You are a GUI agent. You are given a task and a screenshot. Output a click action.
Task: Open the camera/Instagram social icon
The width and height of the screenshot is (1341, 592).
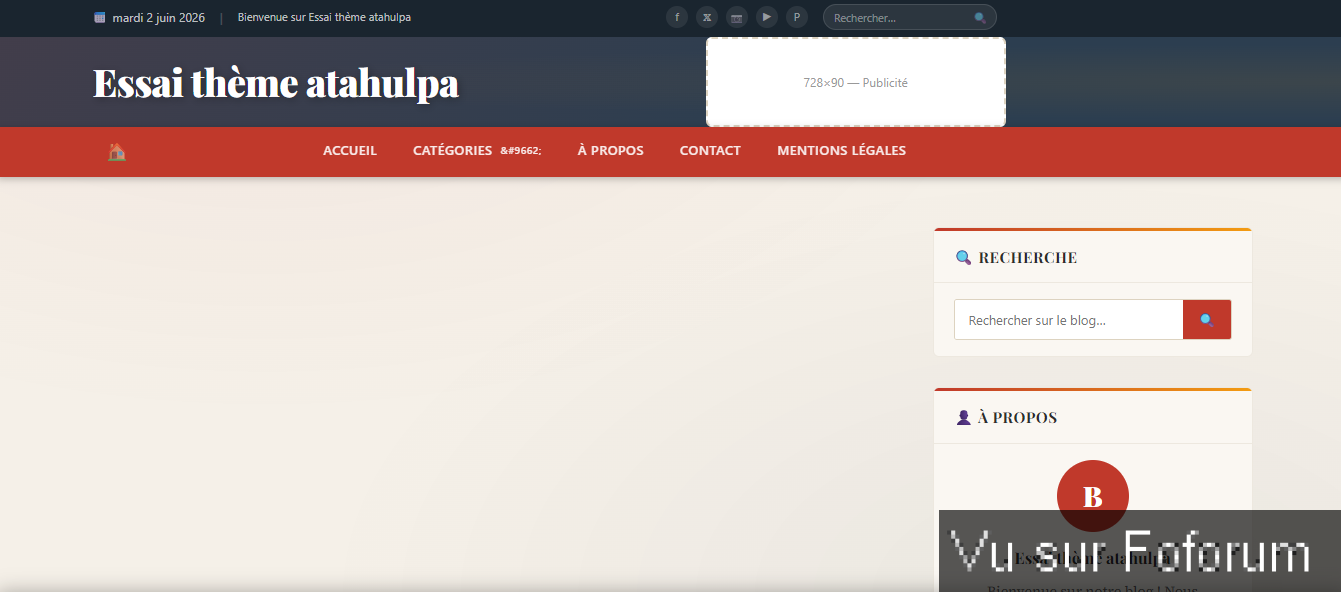[x=737, y=17]
